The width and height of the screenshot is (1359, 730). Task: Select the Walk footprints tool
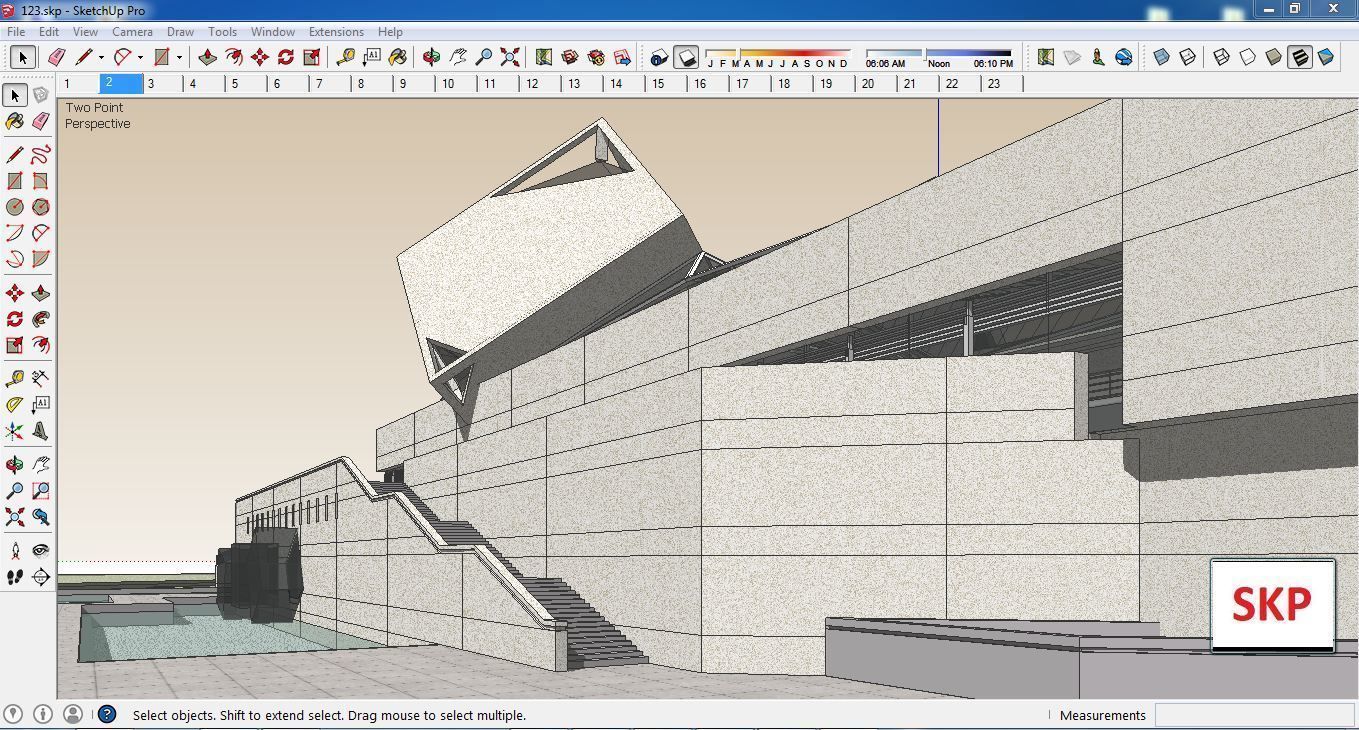coord(14,577)
